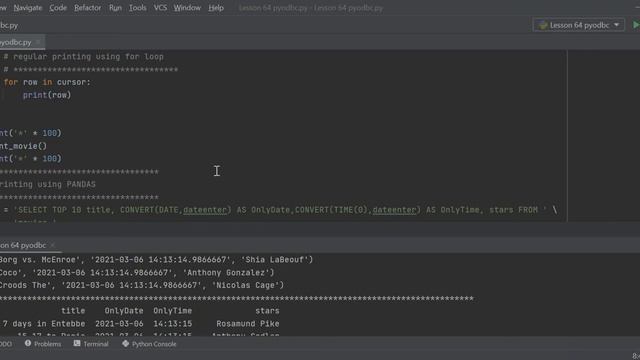The image size is (640, 360).
Task: Close the Lesson 64 pyodbc run tab
Action: pos(53,245)
